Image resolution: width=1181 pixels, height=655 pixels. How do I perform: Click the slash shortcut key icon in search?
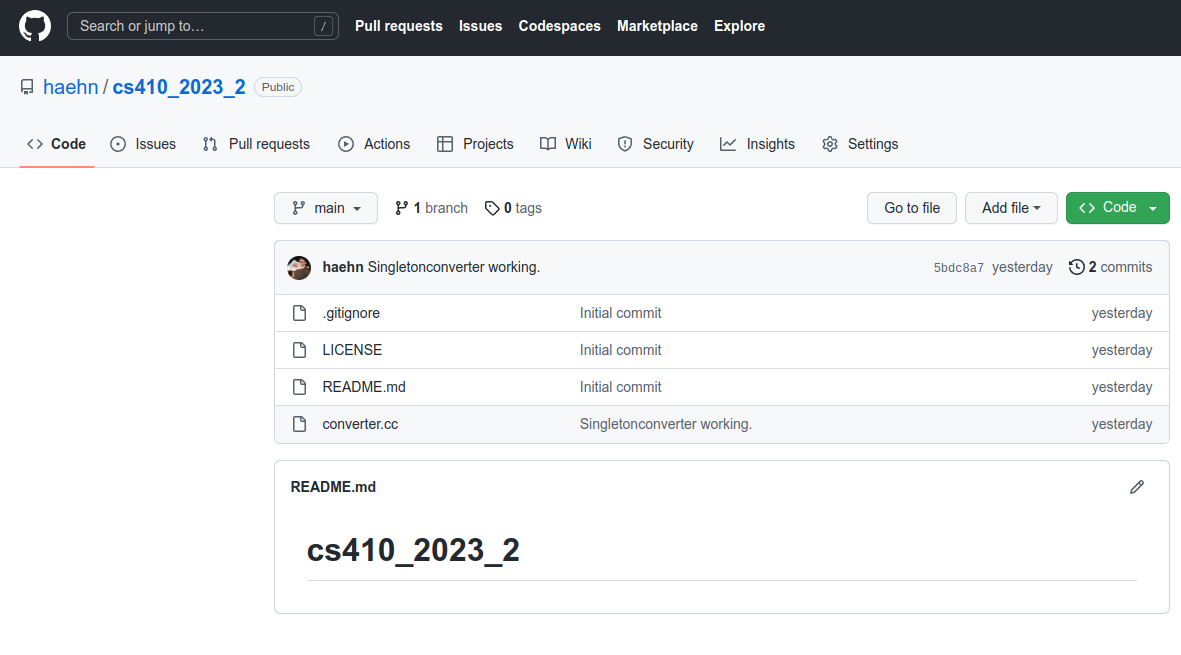point(323,26)
